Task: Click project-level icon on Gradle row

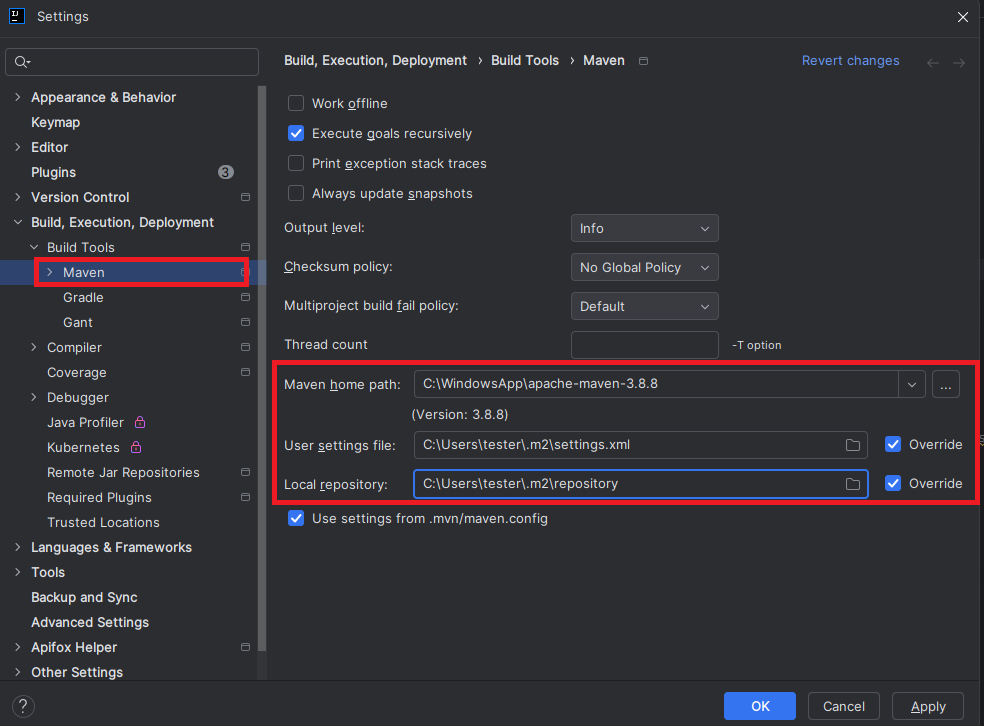Action: [x=246, y=297]
